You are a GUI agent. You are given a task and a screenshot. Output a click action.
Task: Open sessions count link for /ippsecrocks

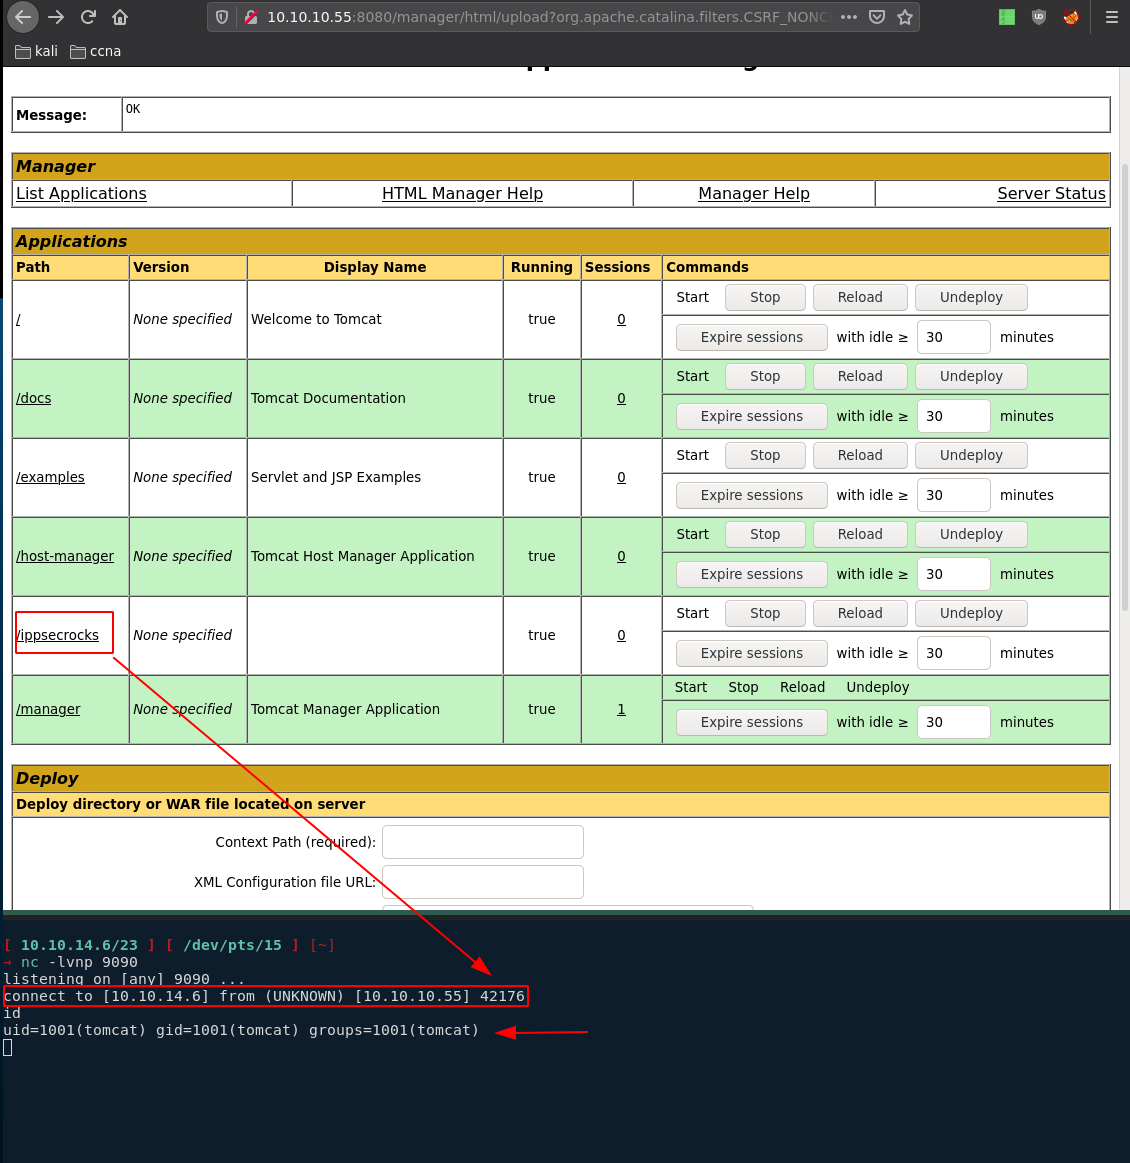pos(621,635)
